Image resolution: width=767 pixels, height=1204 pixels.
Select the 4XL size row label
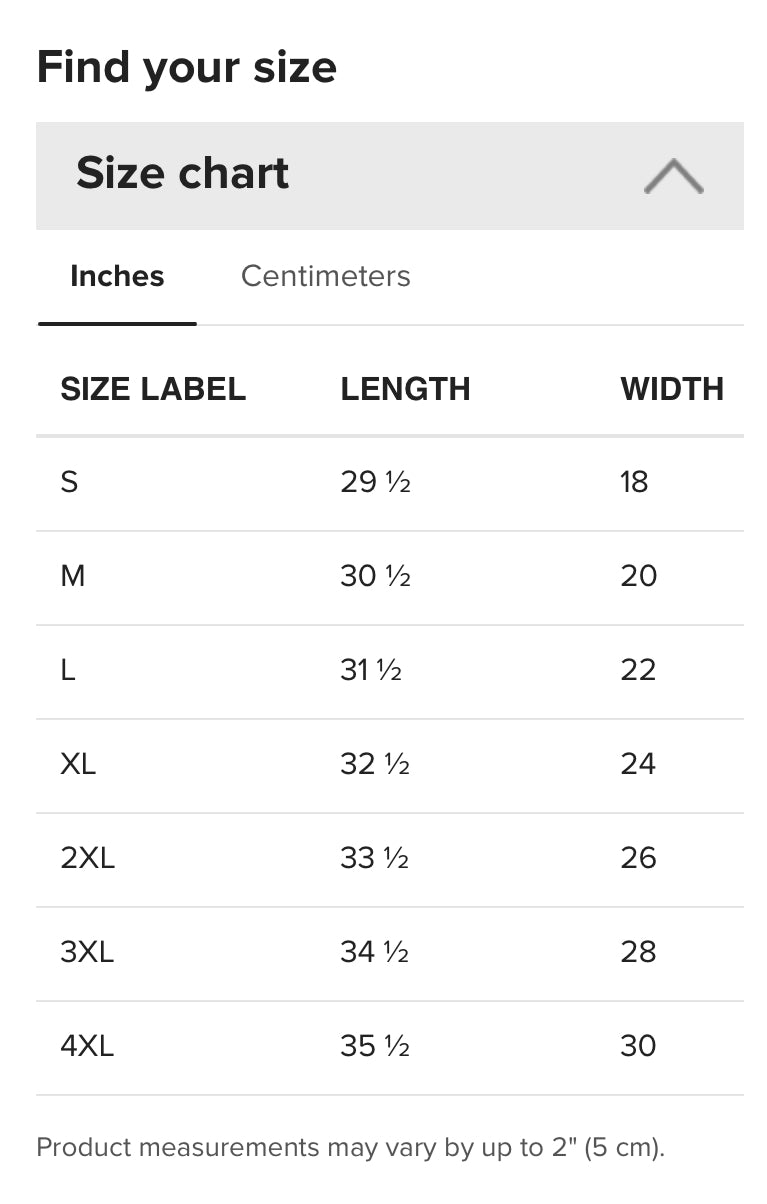click(x=87, y=1046)
